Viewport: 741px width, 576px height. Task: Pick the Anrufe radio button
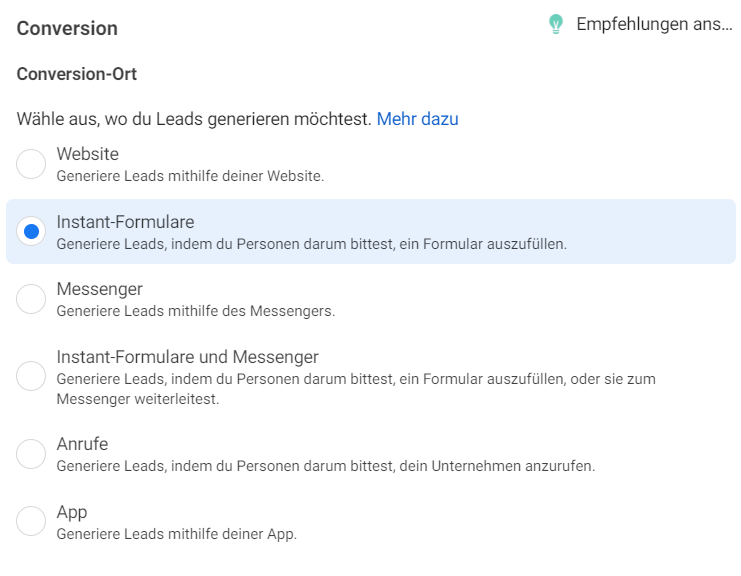(x=31, y=454)
